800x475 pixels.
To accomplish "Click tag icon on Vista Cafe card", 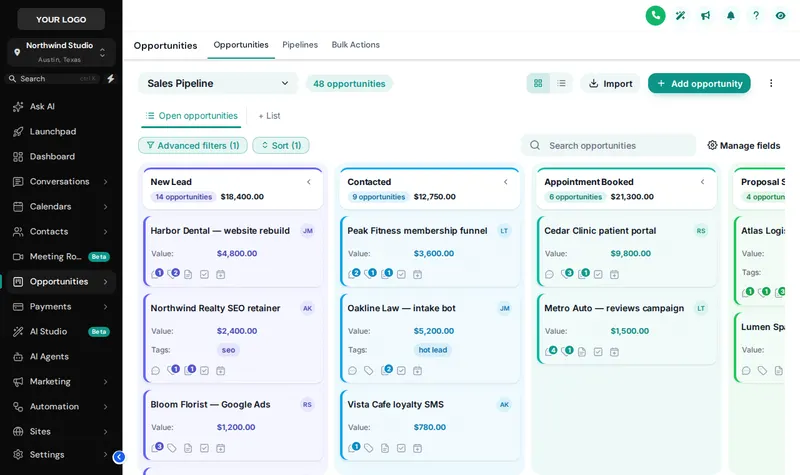I will click(x=368, y=448).
